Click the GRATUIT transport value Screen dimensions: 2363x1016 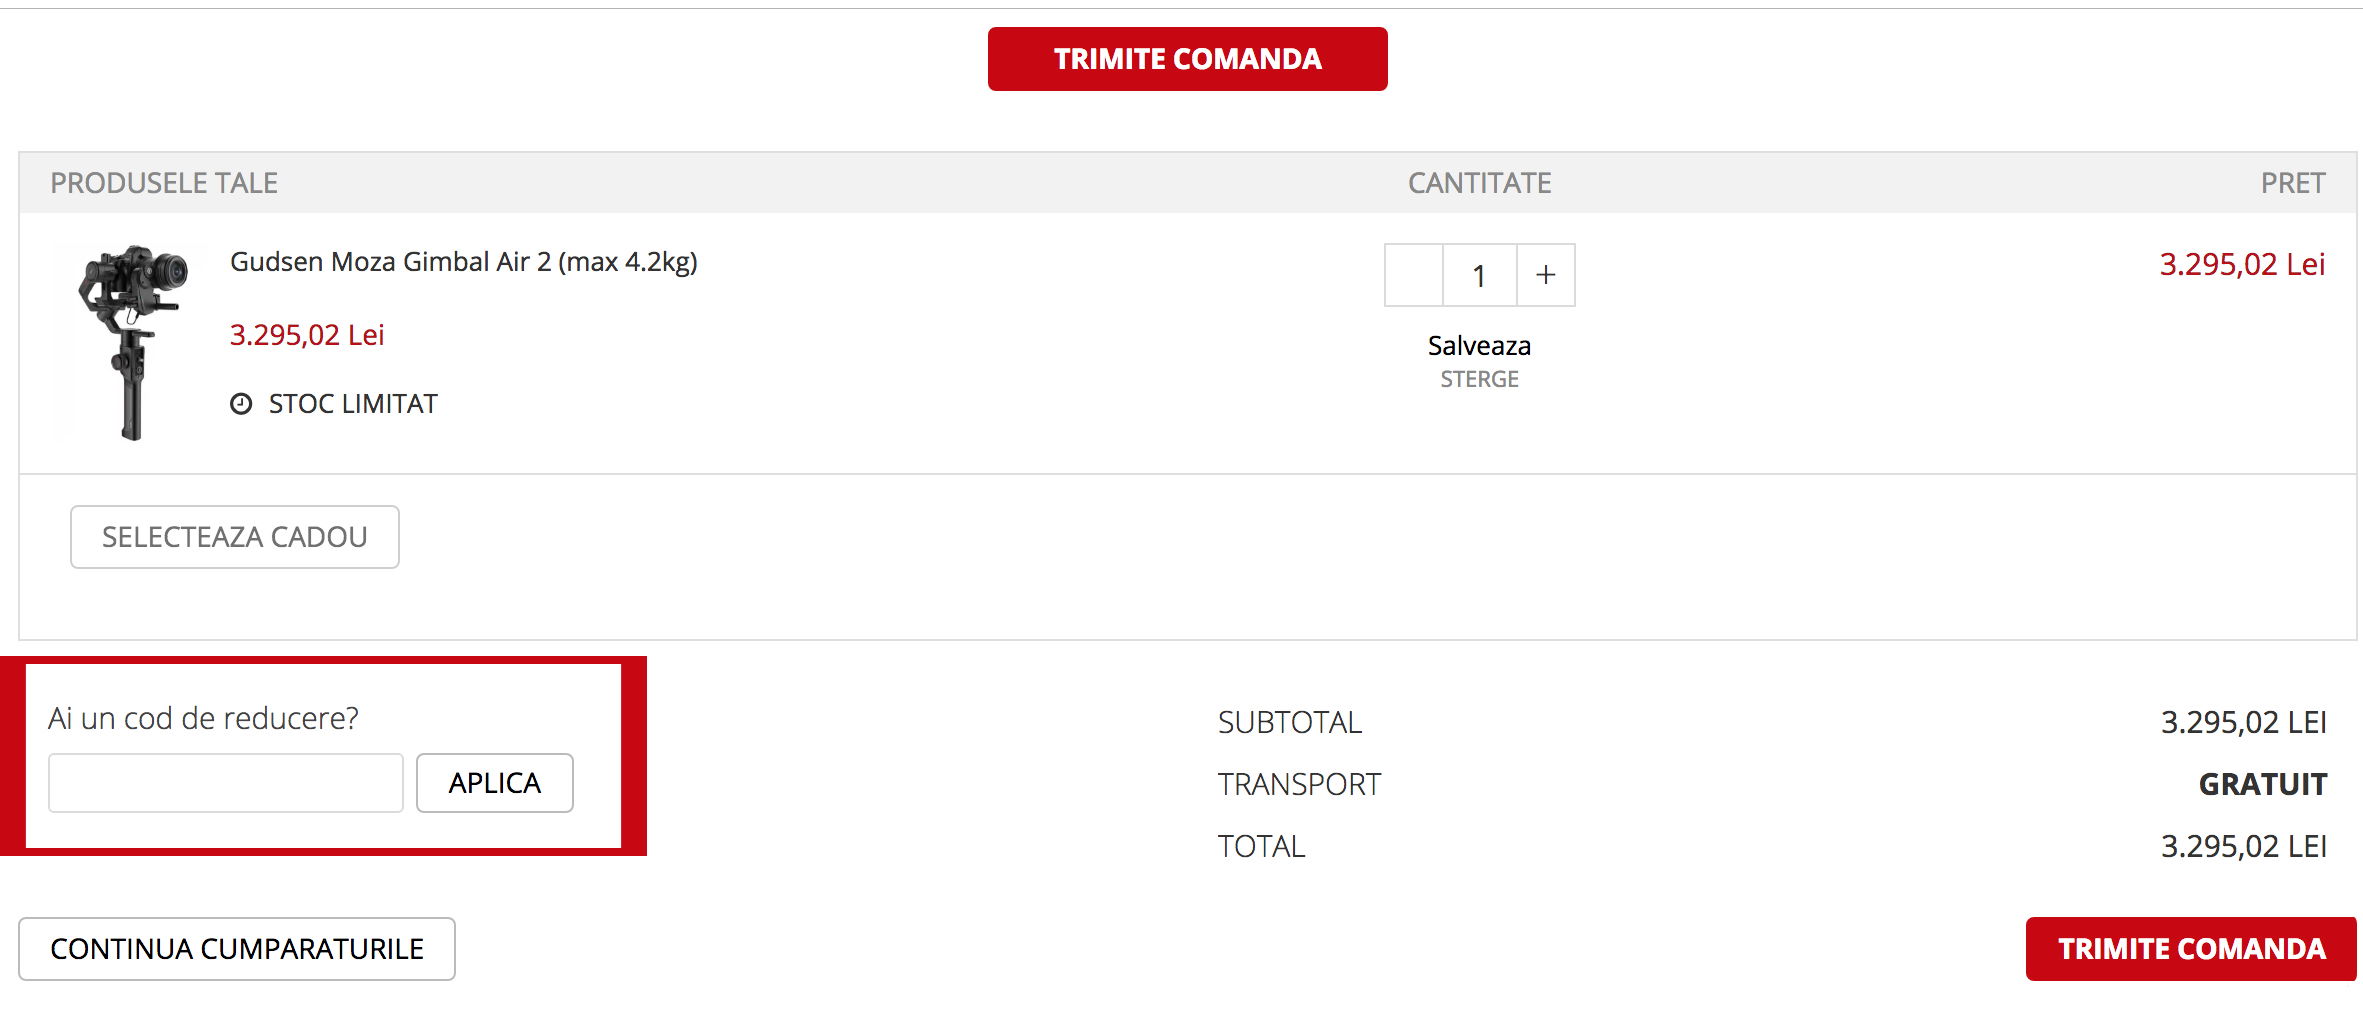(x=2262, y=784)
